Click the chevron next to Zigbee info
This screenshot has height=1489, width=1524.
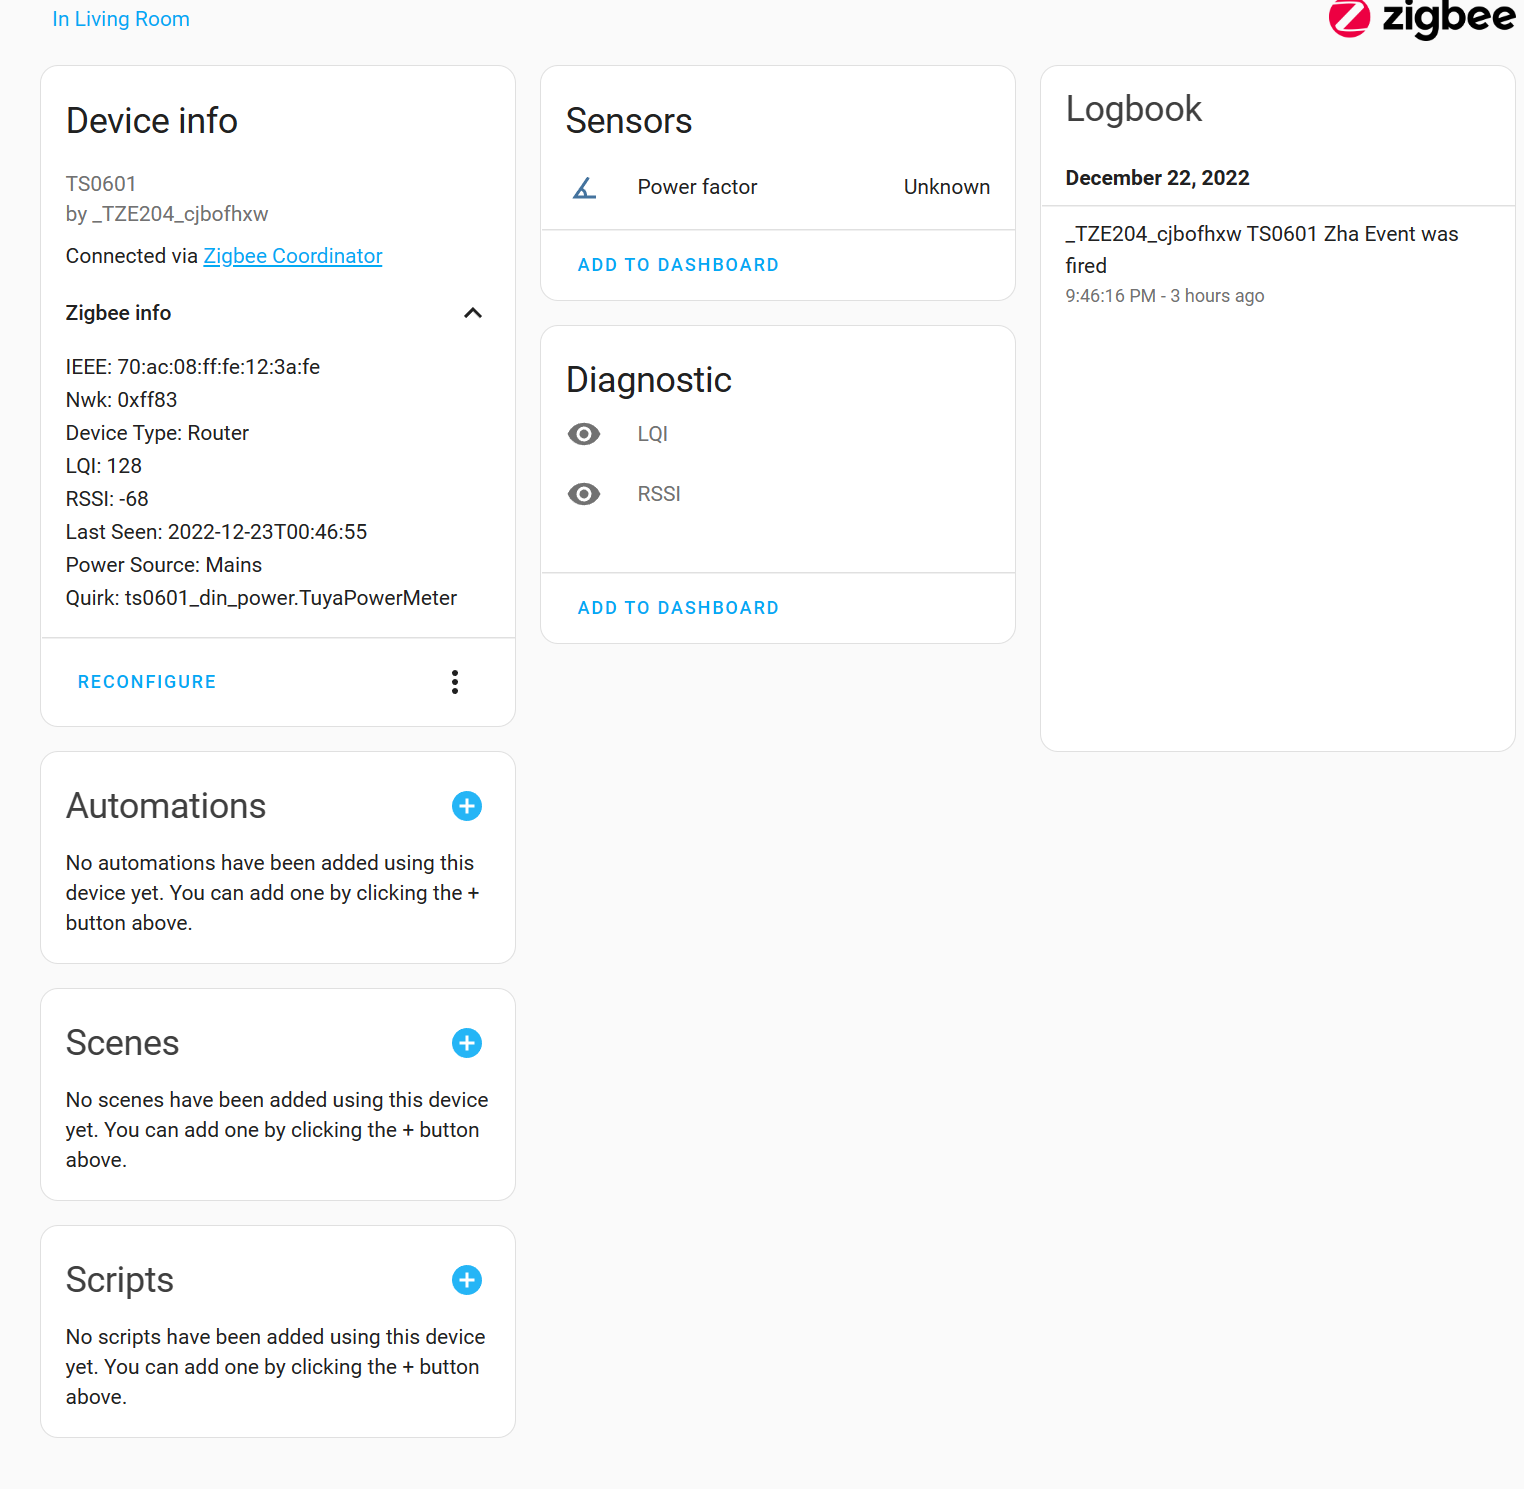tap(472, 313)
